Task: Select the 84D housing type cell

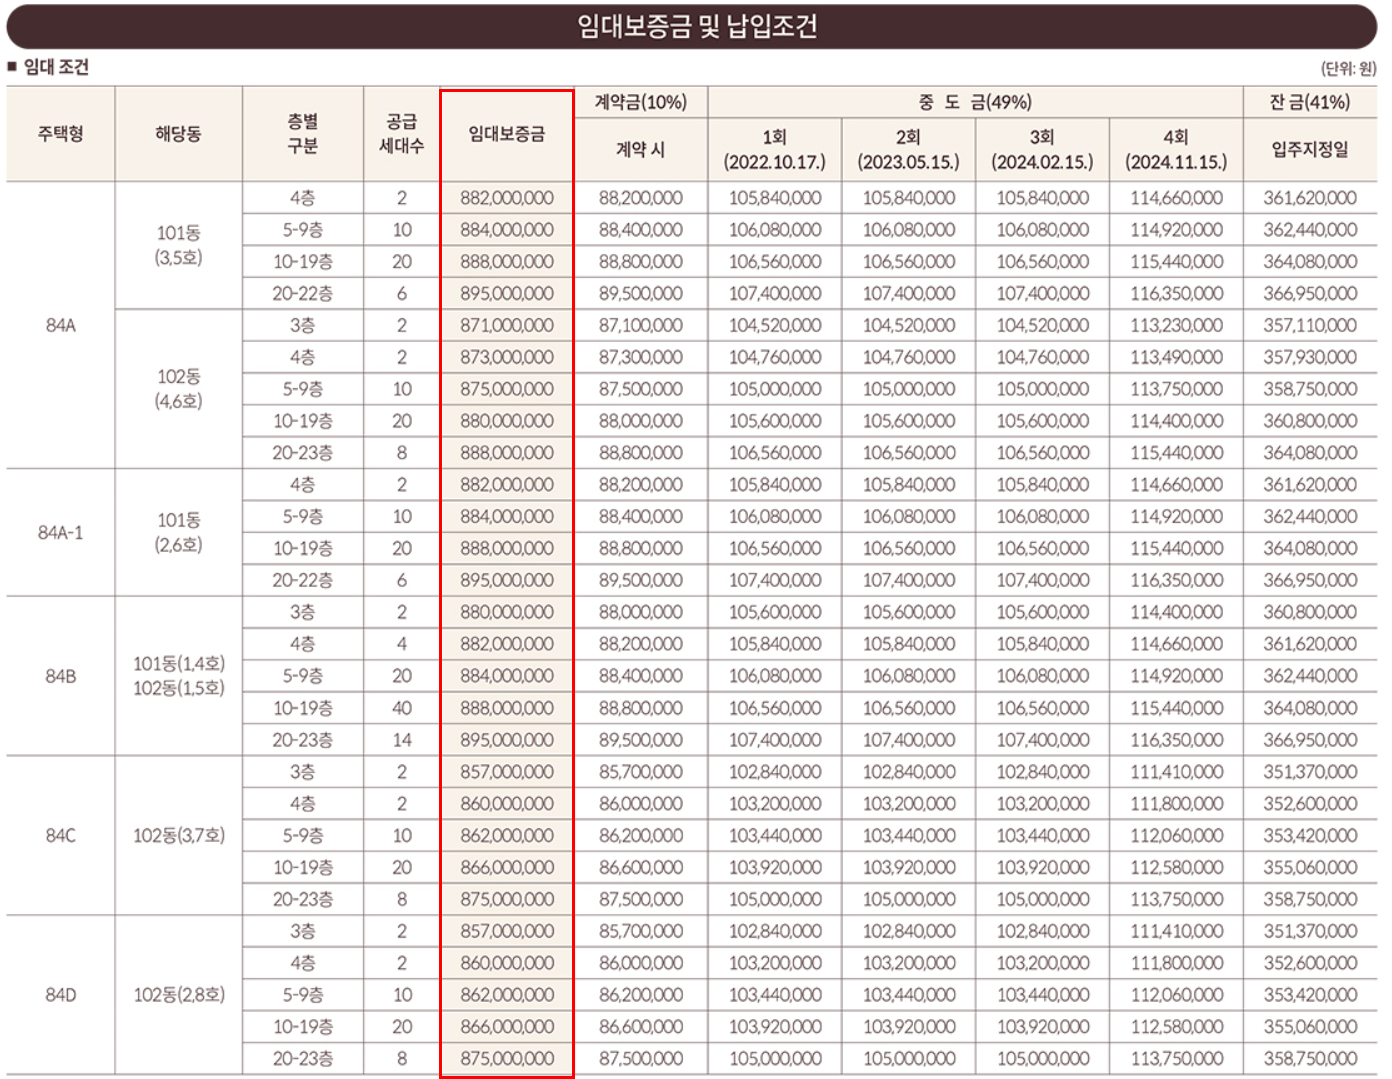Action: pos(60,995)
